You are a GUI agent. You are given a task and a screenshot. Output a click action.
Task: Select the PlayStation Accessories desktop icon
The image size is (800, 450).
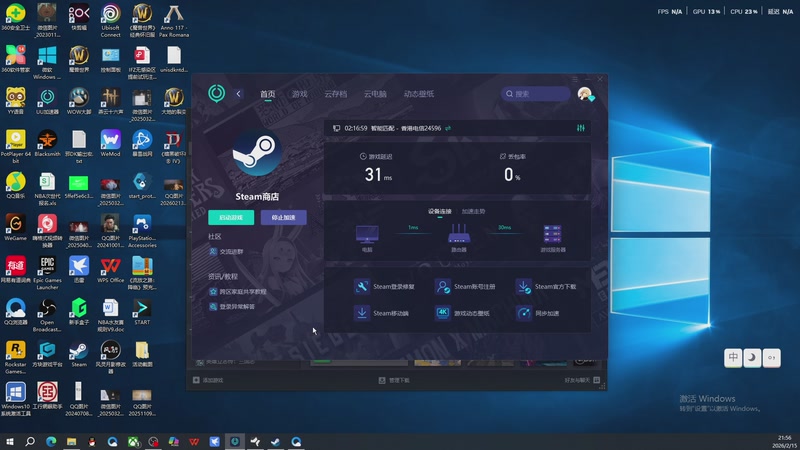pos(142,231)
